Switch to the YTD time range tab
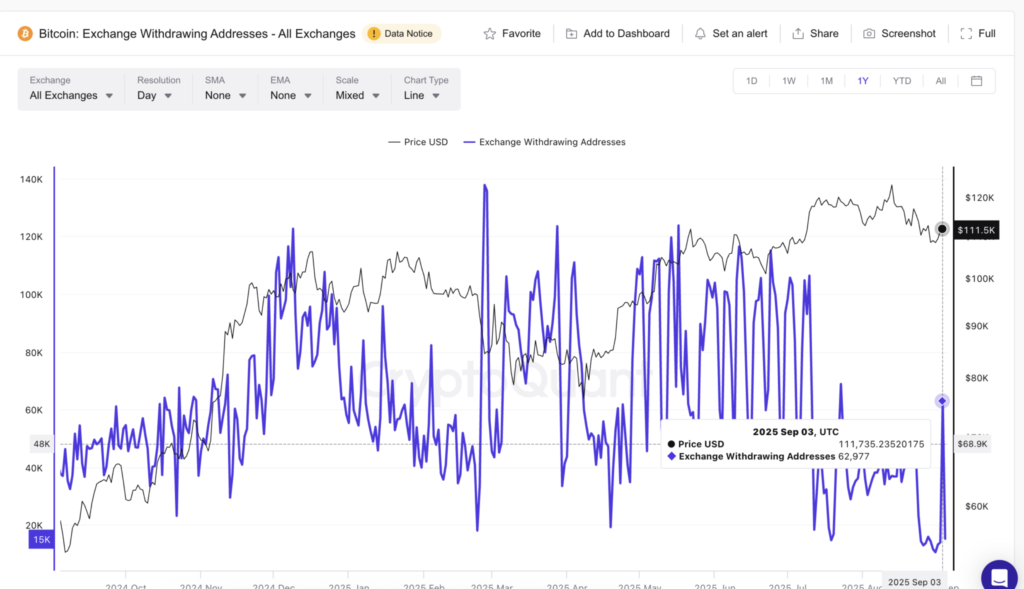Viewport: 1024px width, 589px height. pos(901,80)
